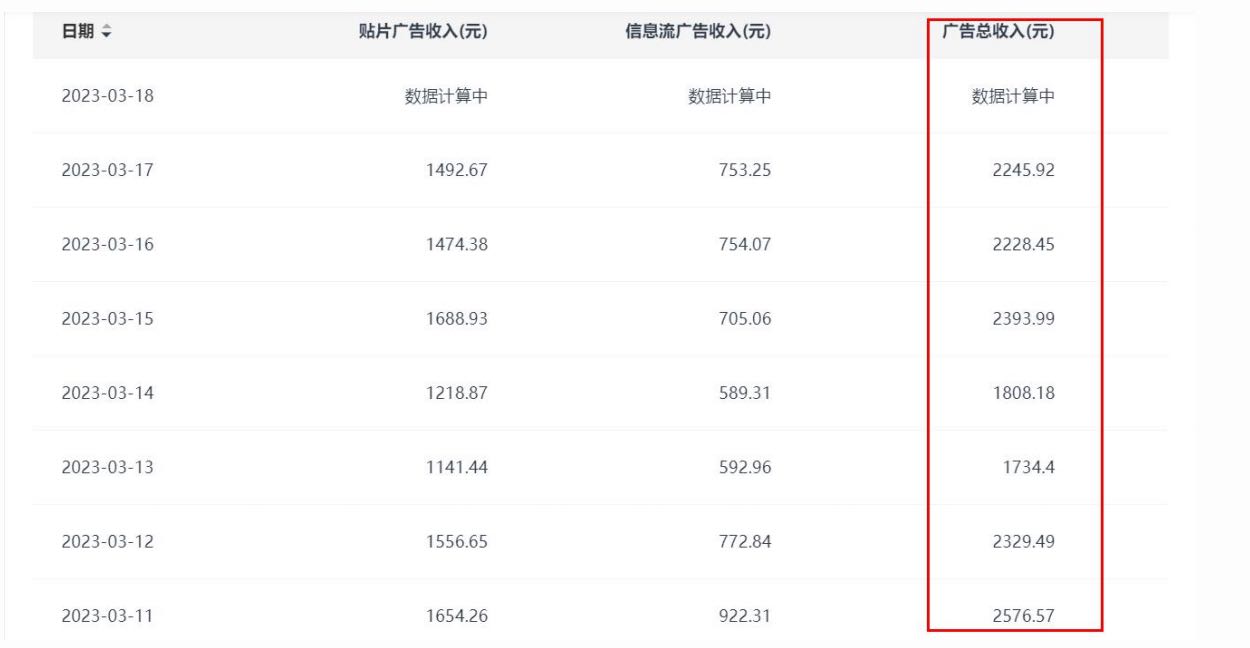
Task: Select the 2023-03-12 date entry
Action: [108, 541]
